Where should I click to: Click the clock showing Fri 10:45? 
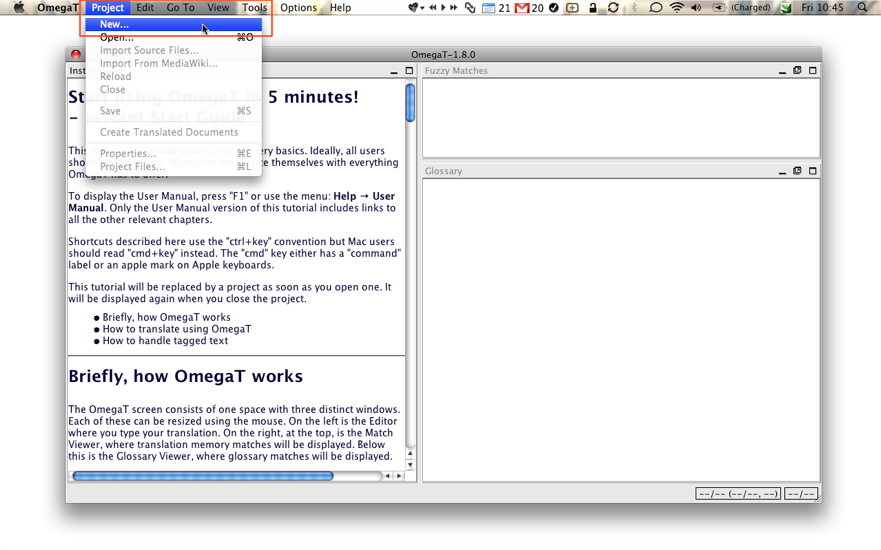pyautogui.click(x=822, y=7)
